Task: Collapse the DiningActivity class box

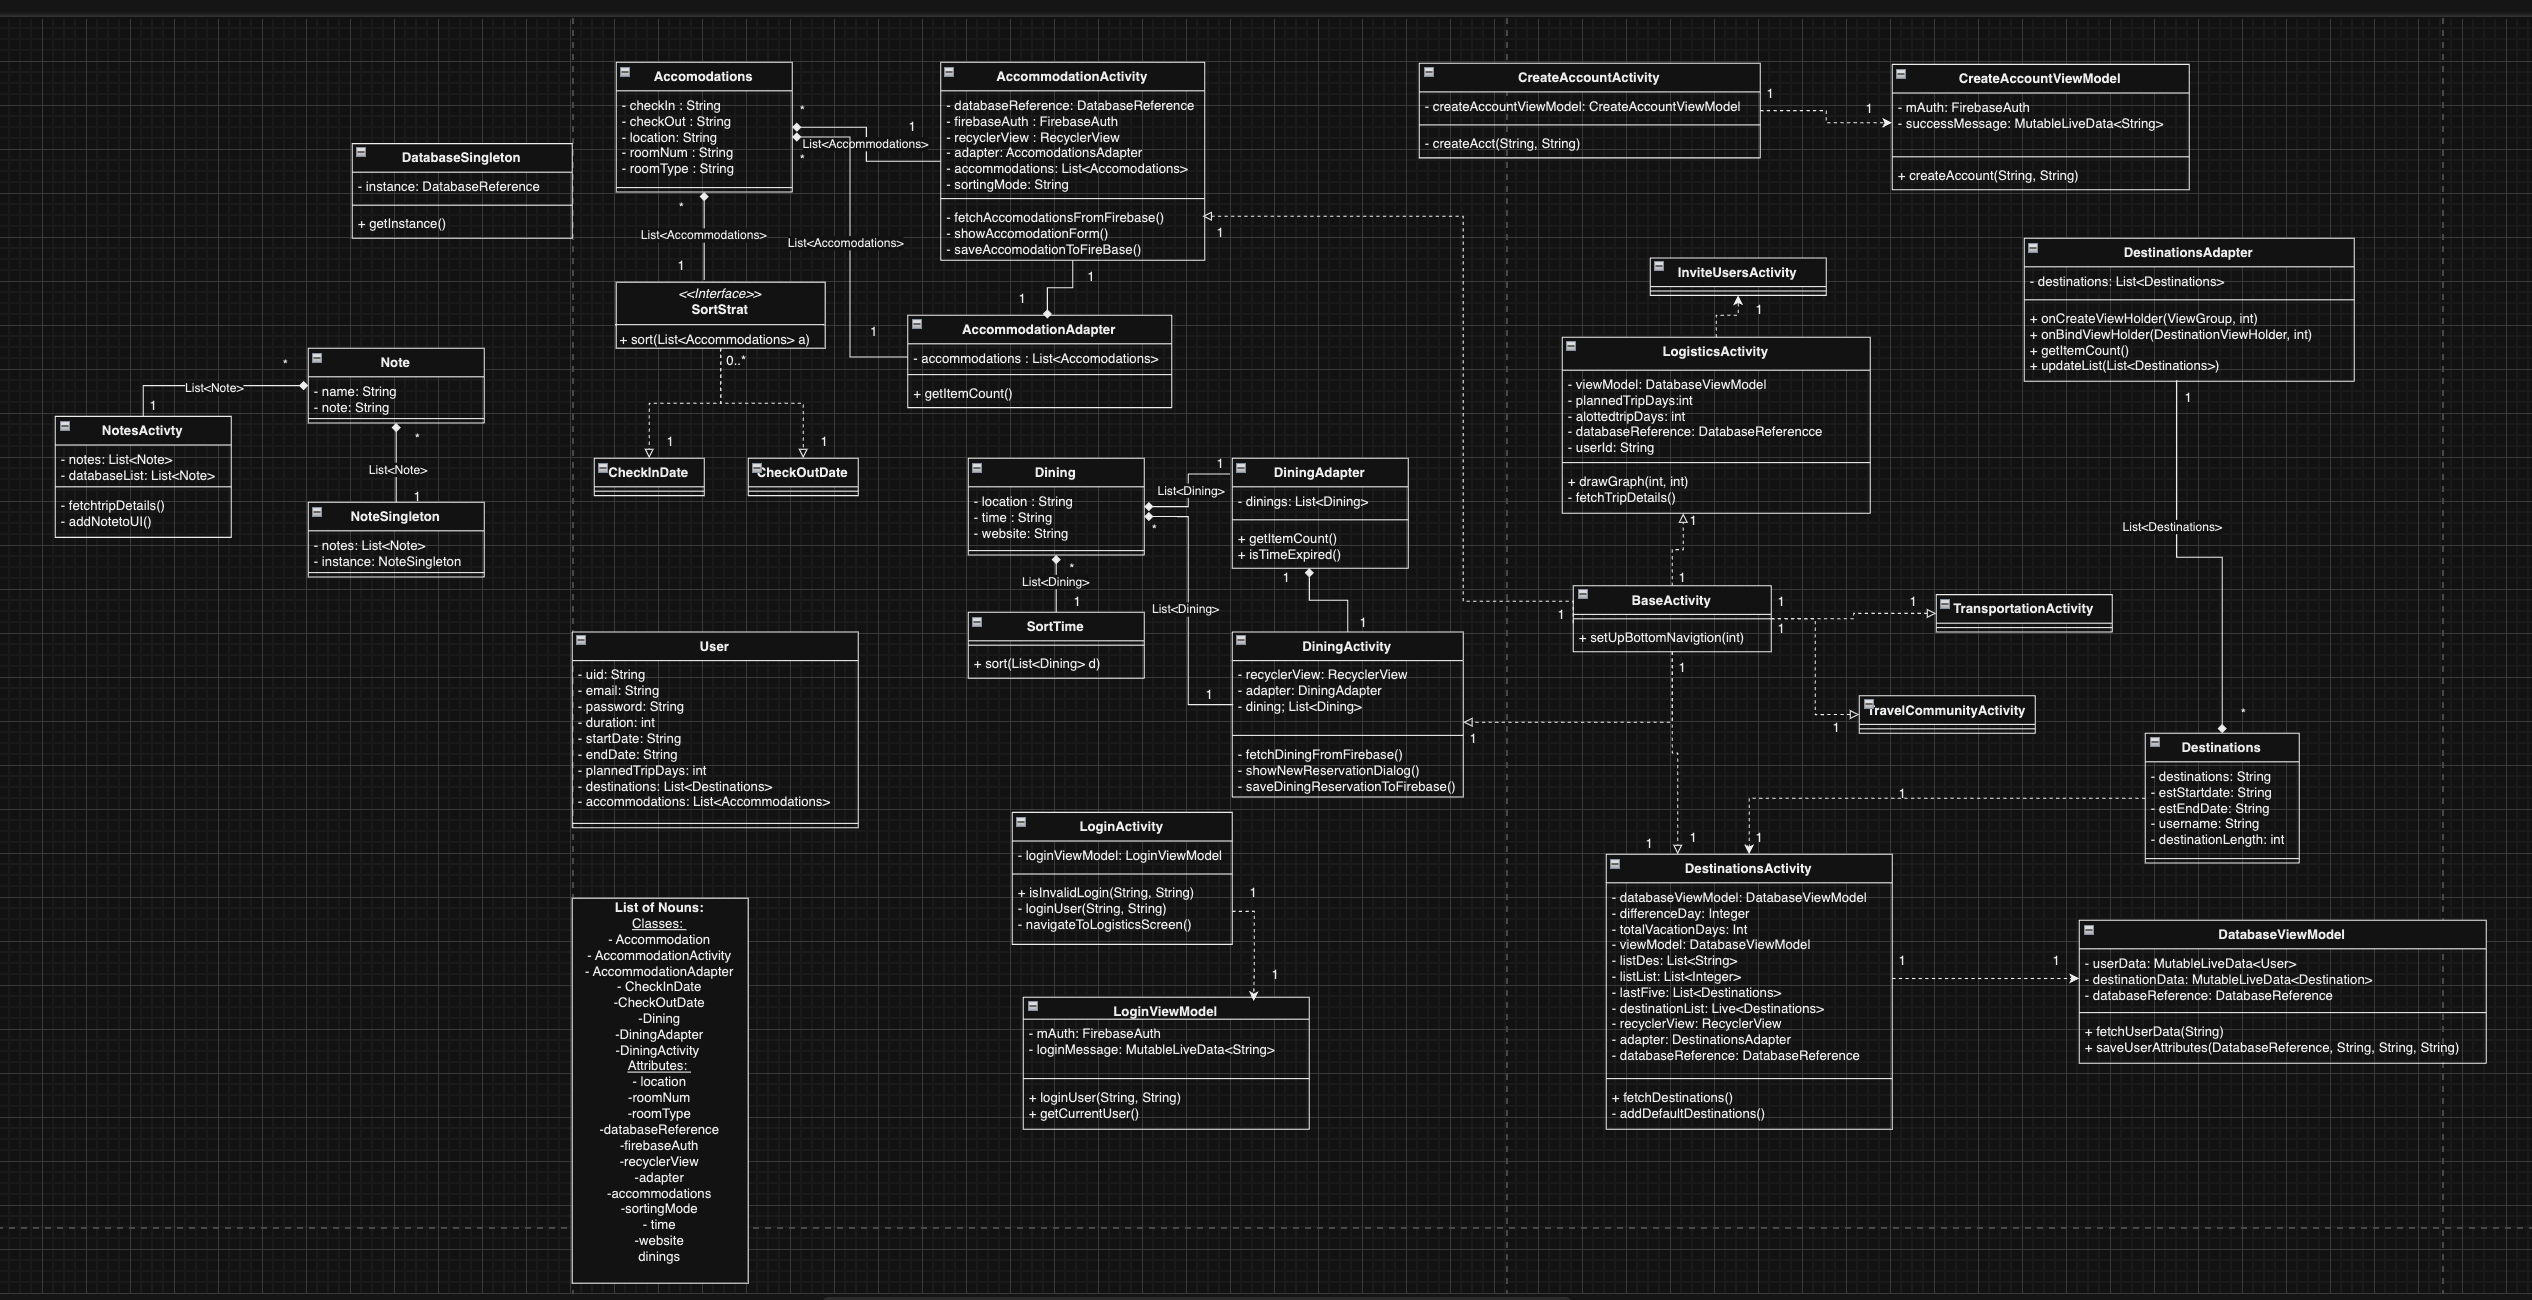Action: click(1241, 640)
